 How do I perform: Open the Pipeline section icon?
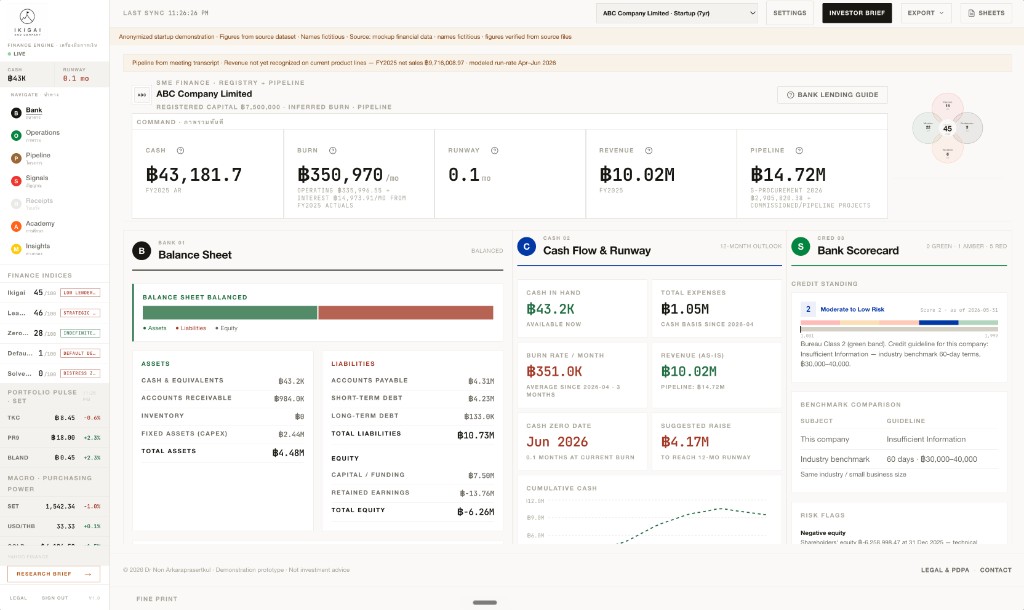coord(16,158)
